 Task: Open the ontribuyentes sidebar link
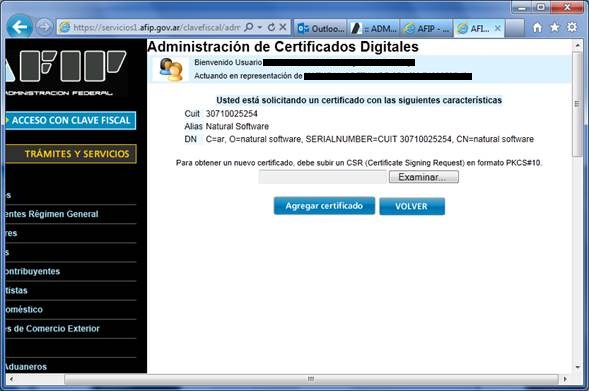click(x=33, y=271)
